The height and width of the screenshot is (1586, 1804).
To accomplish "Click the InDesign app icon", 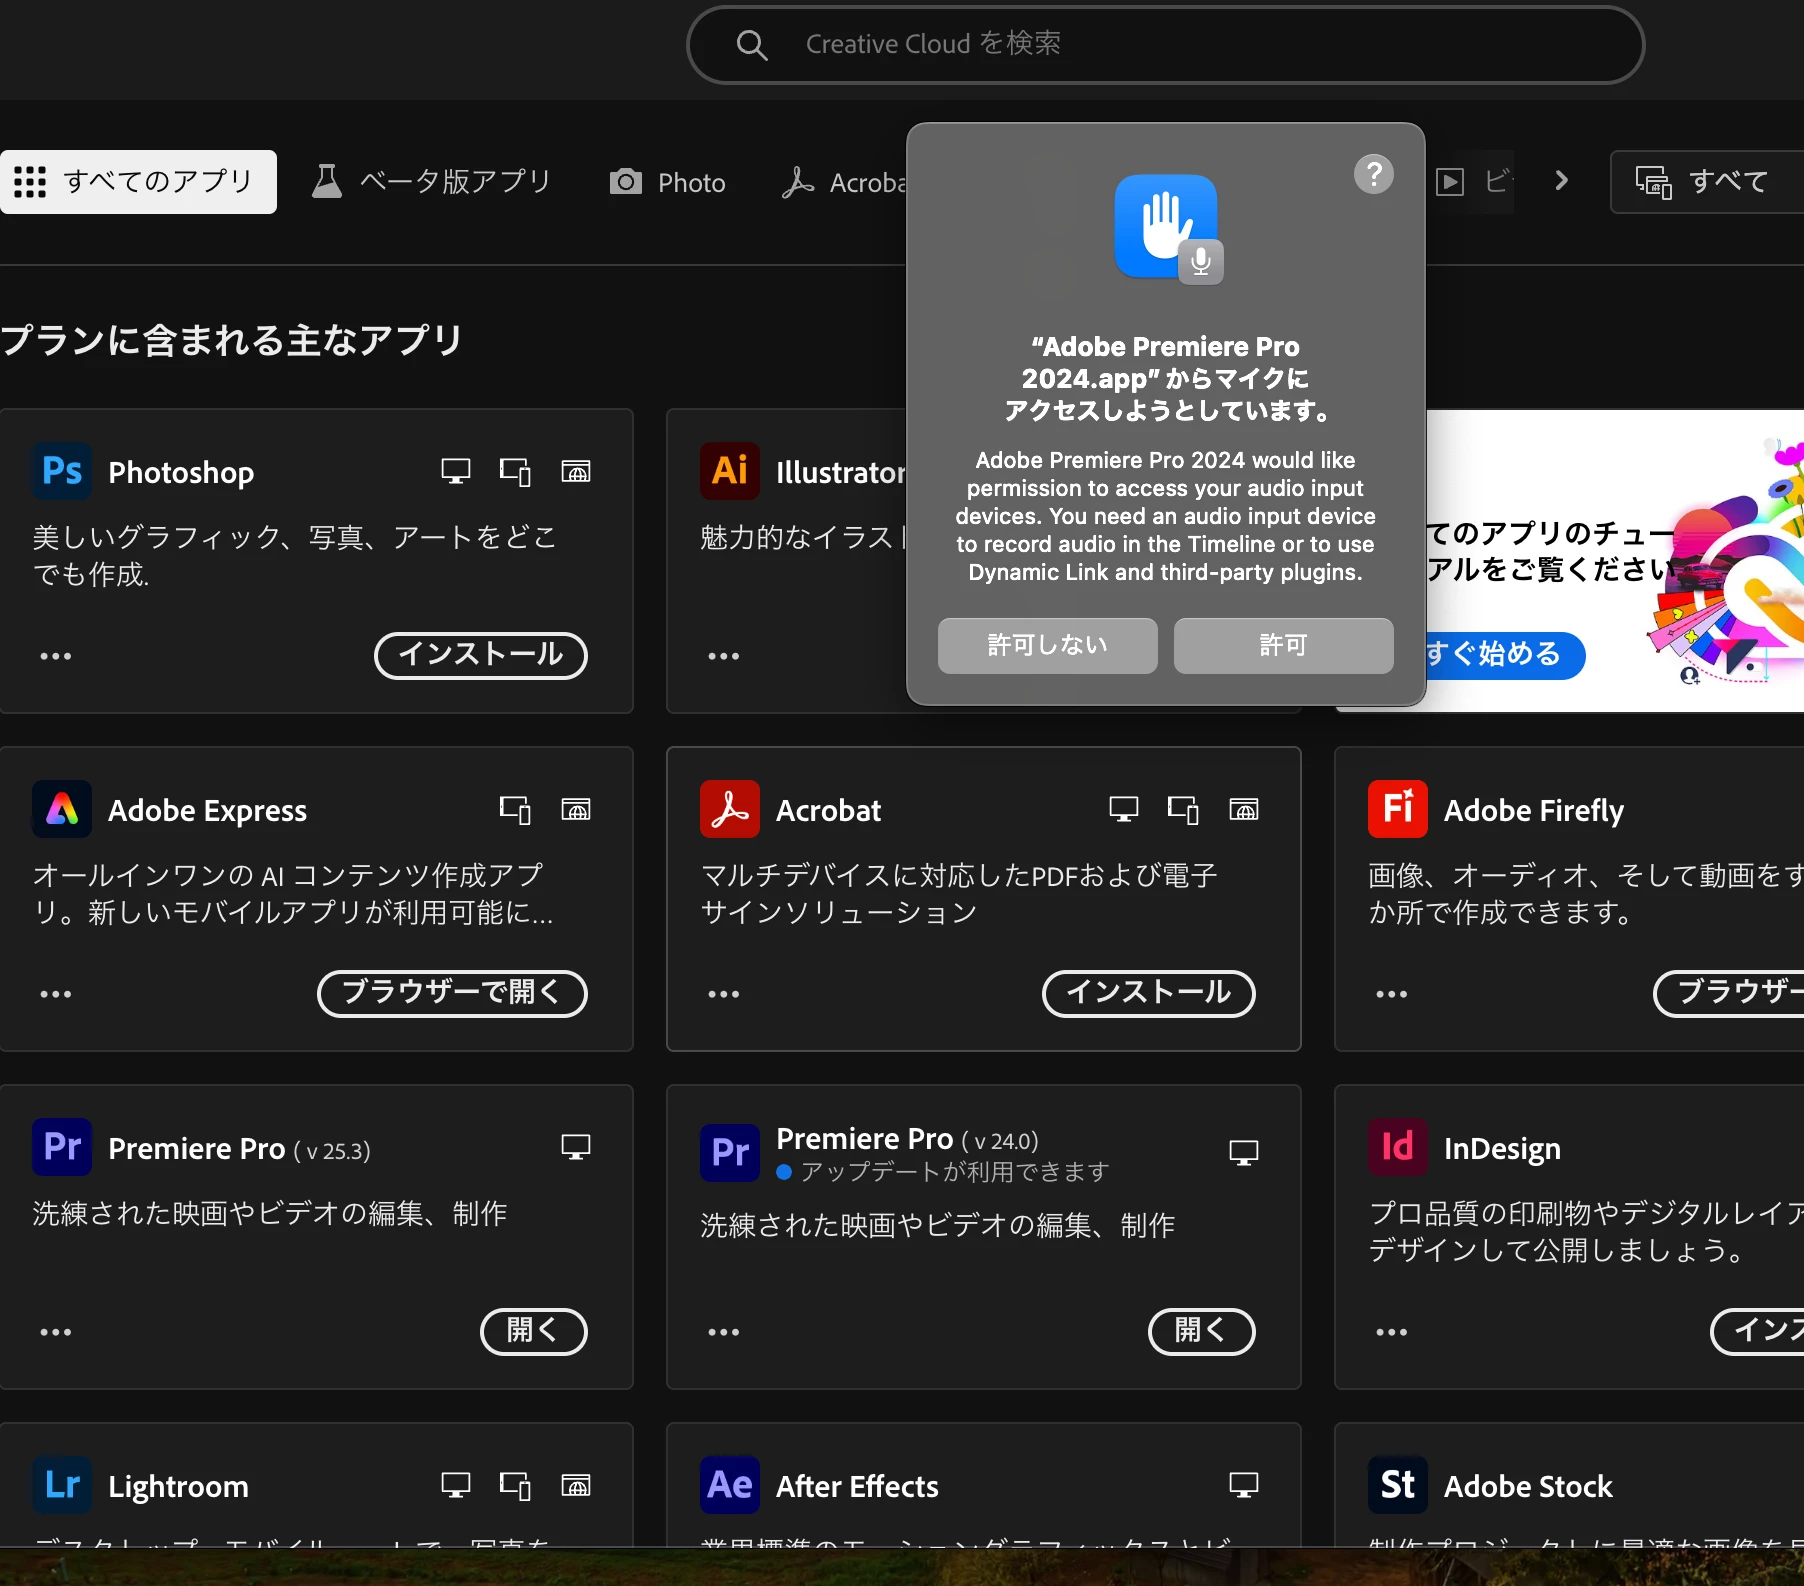I will pyautogui.click(x=1398, y=1147).
